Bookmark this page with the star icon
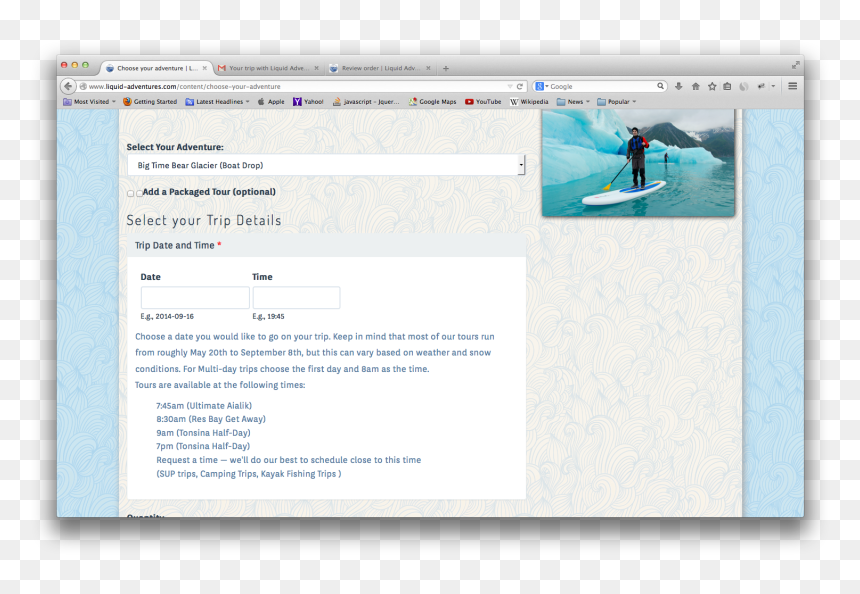This screenshot has height=594, width=860. 712,86
